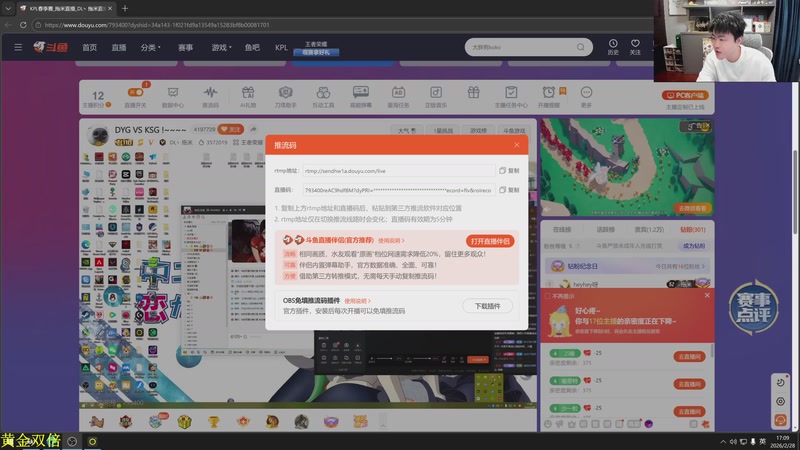
Task: Open a new browser tab
Action: coord(125,8)
